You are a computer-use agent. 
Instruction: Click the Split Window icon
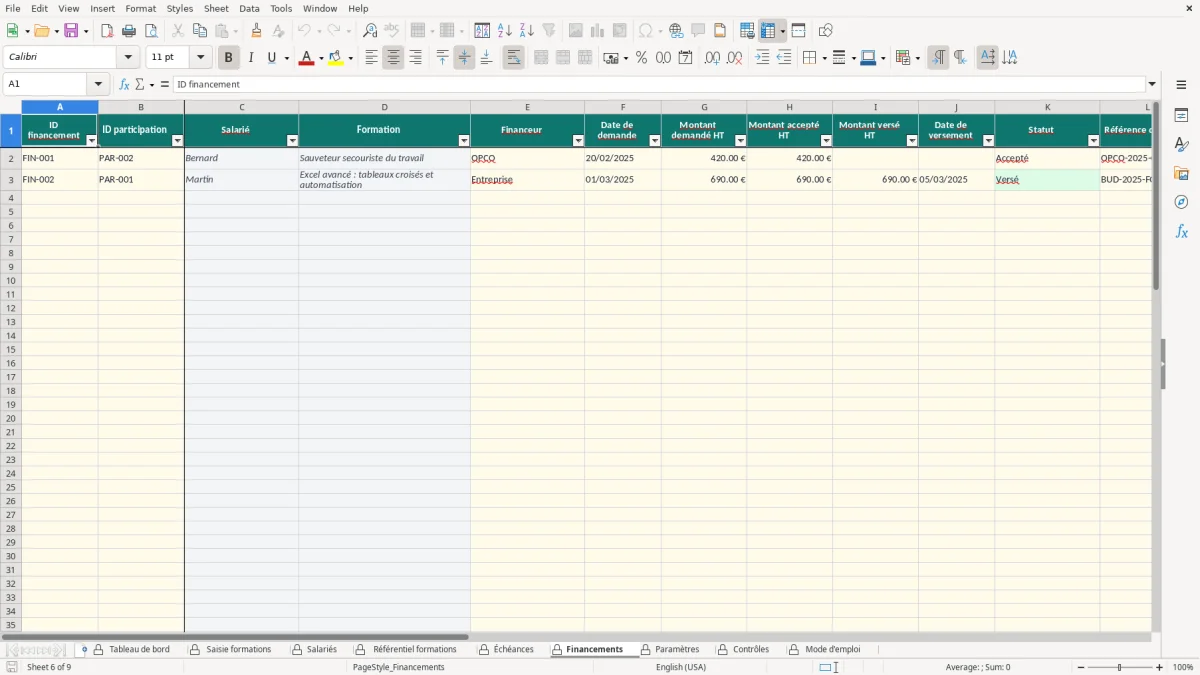pos(798,31)
